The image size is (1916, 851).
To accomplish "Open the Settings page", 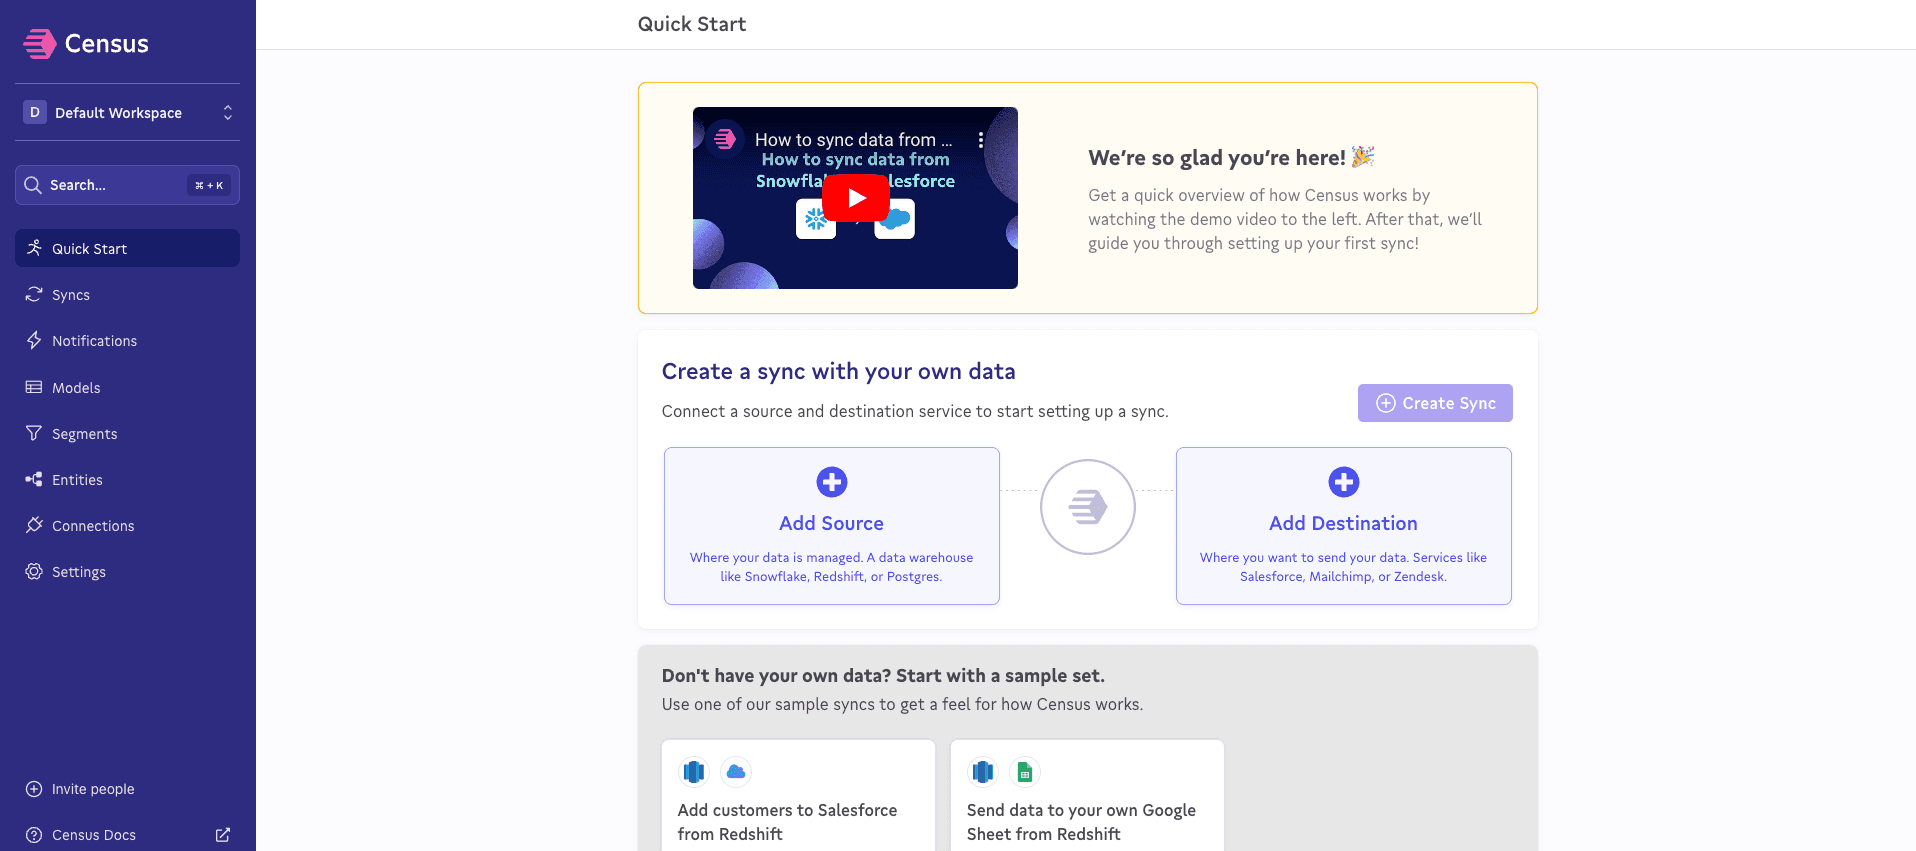I will [79, 572].
